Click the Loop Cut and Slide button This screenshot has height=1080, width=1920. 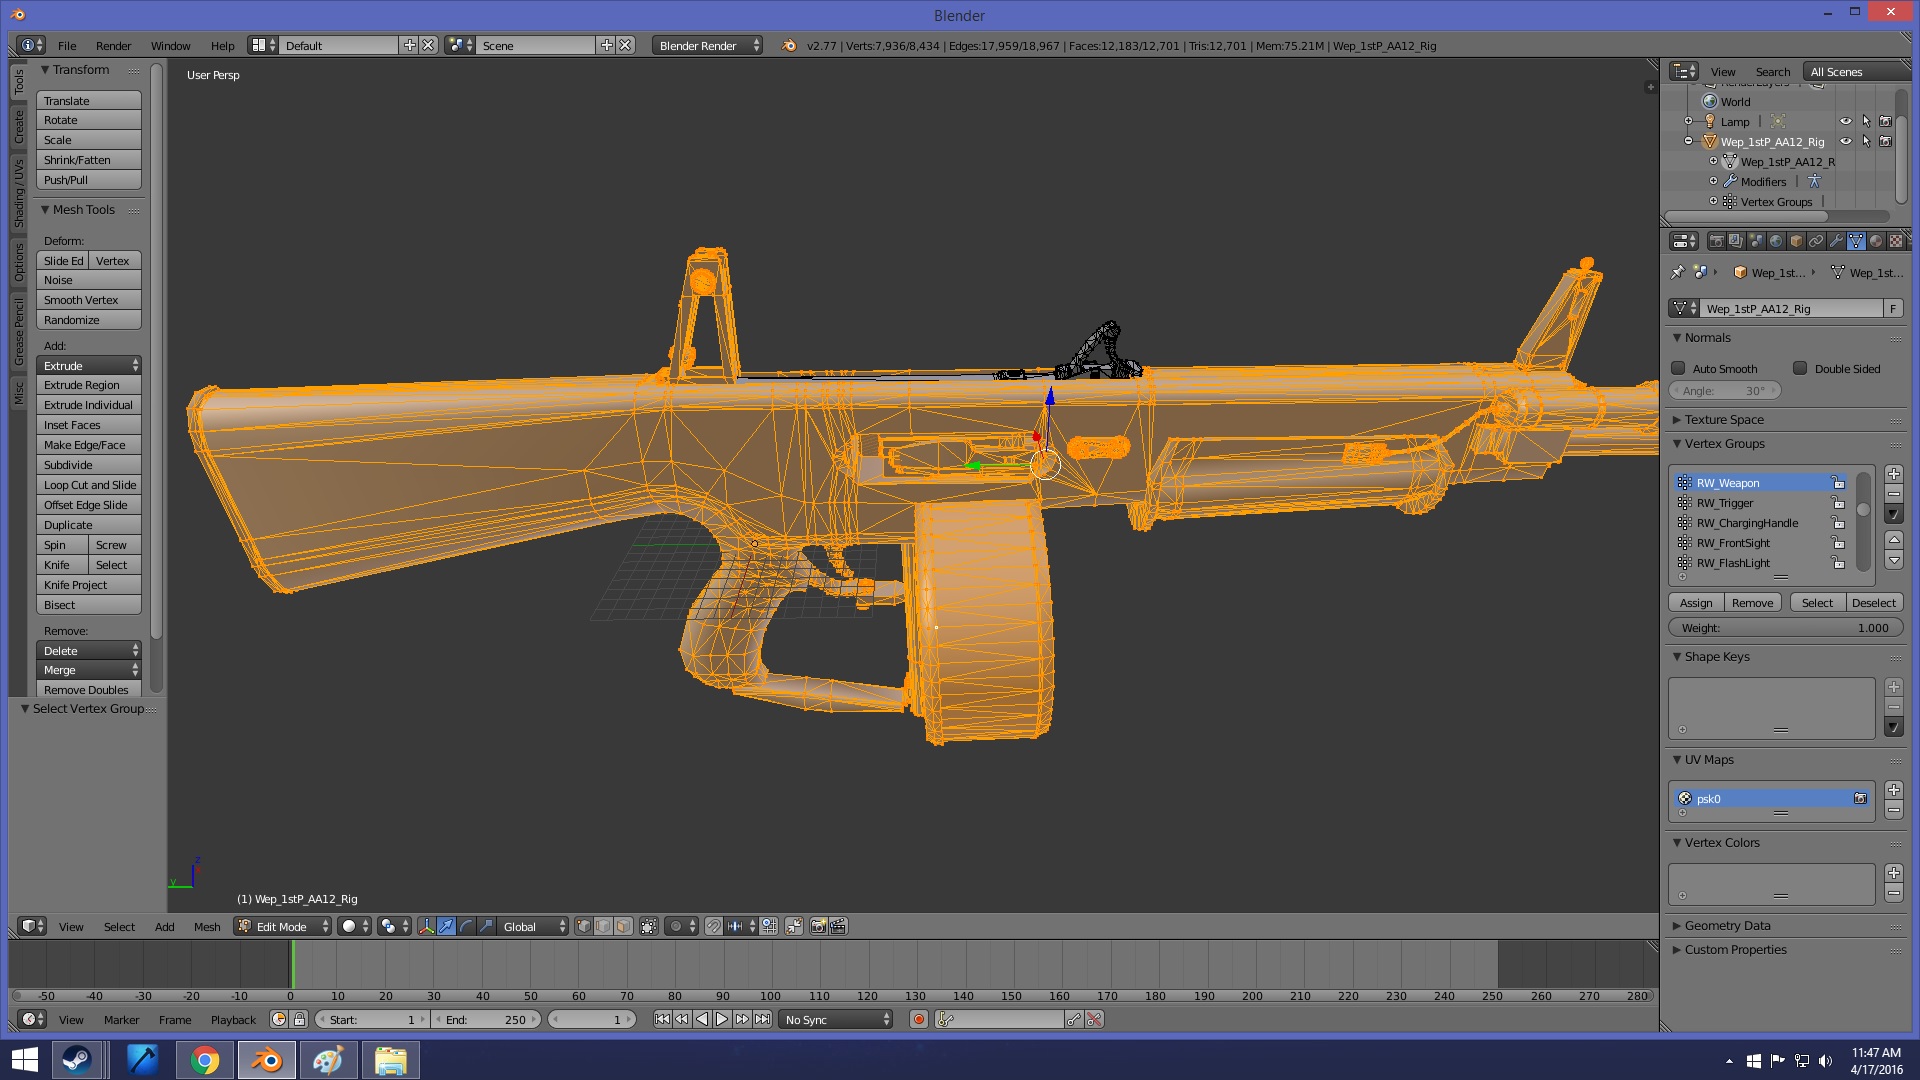[89, 485]
